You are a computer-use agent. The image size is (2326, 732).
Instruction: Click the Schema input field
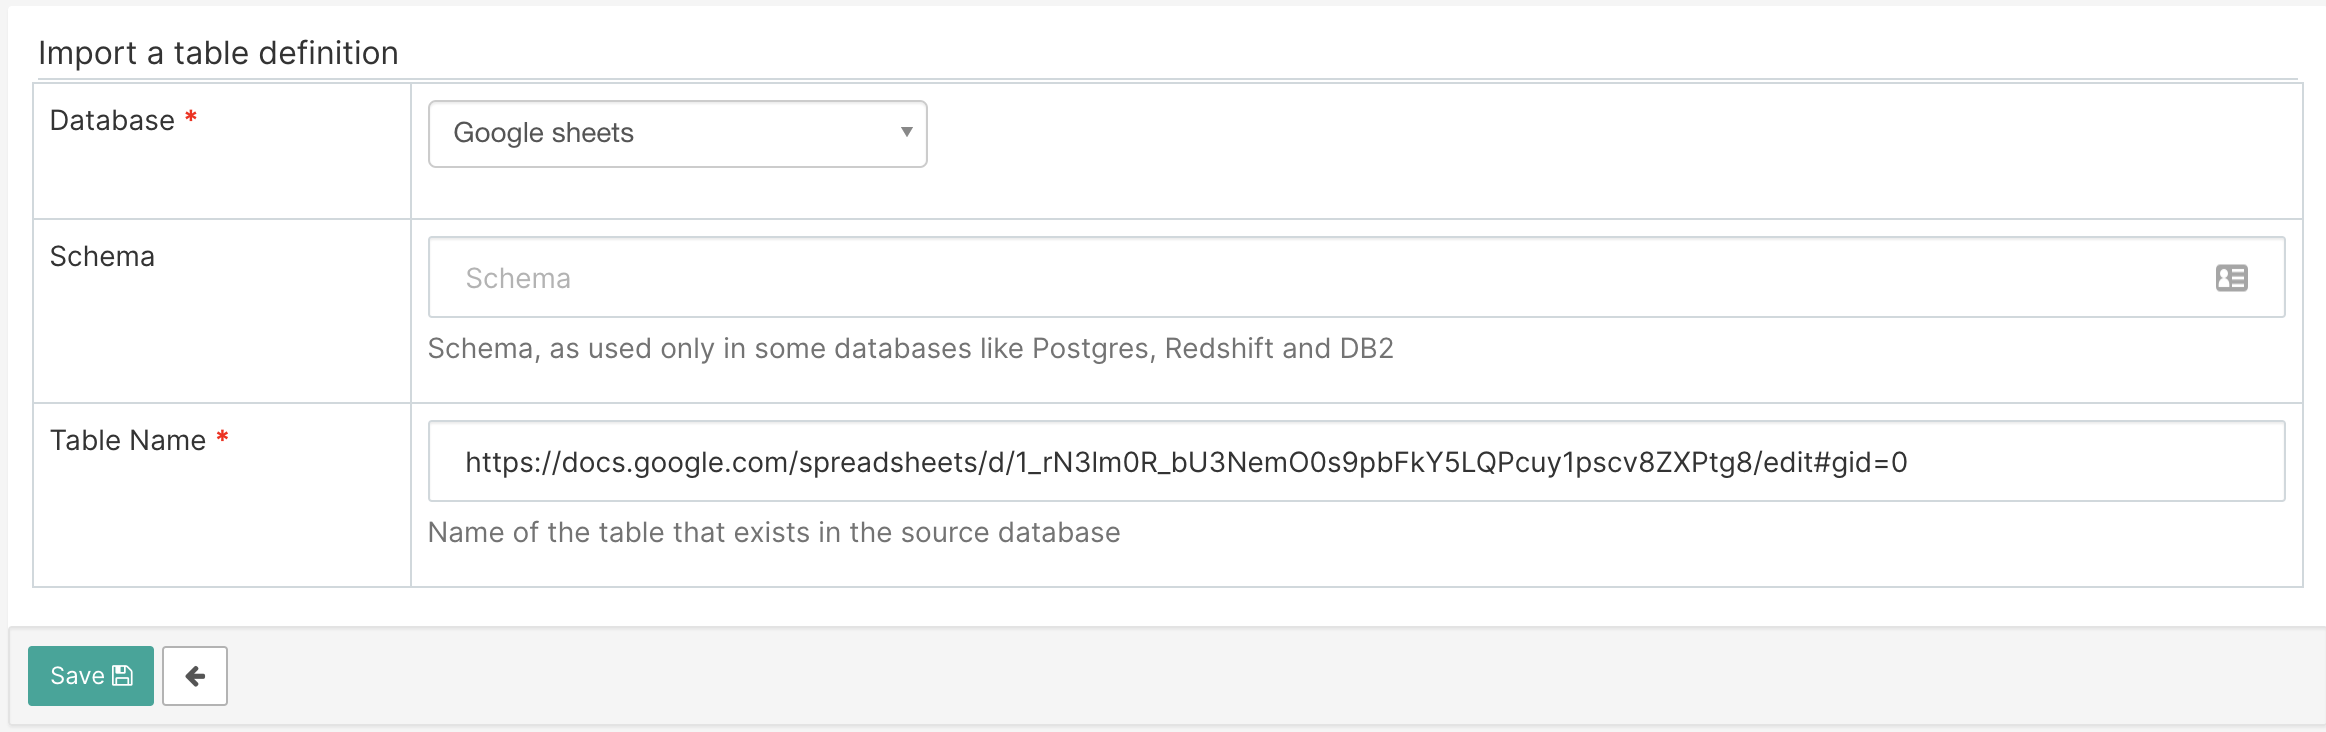pyautogui.click(x=1300, y=278)
